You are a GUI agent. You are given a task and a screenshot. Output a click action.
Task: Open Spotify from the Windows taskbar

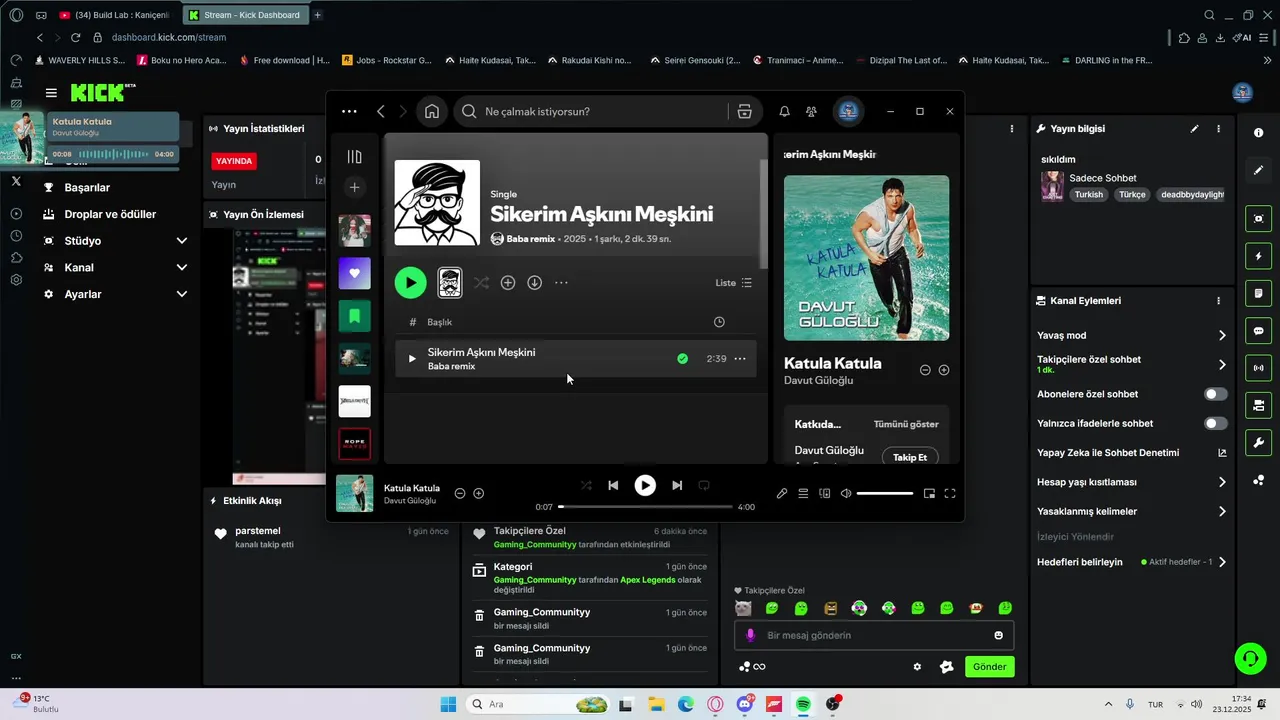coord(803,704)
